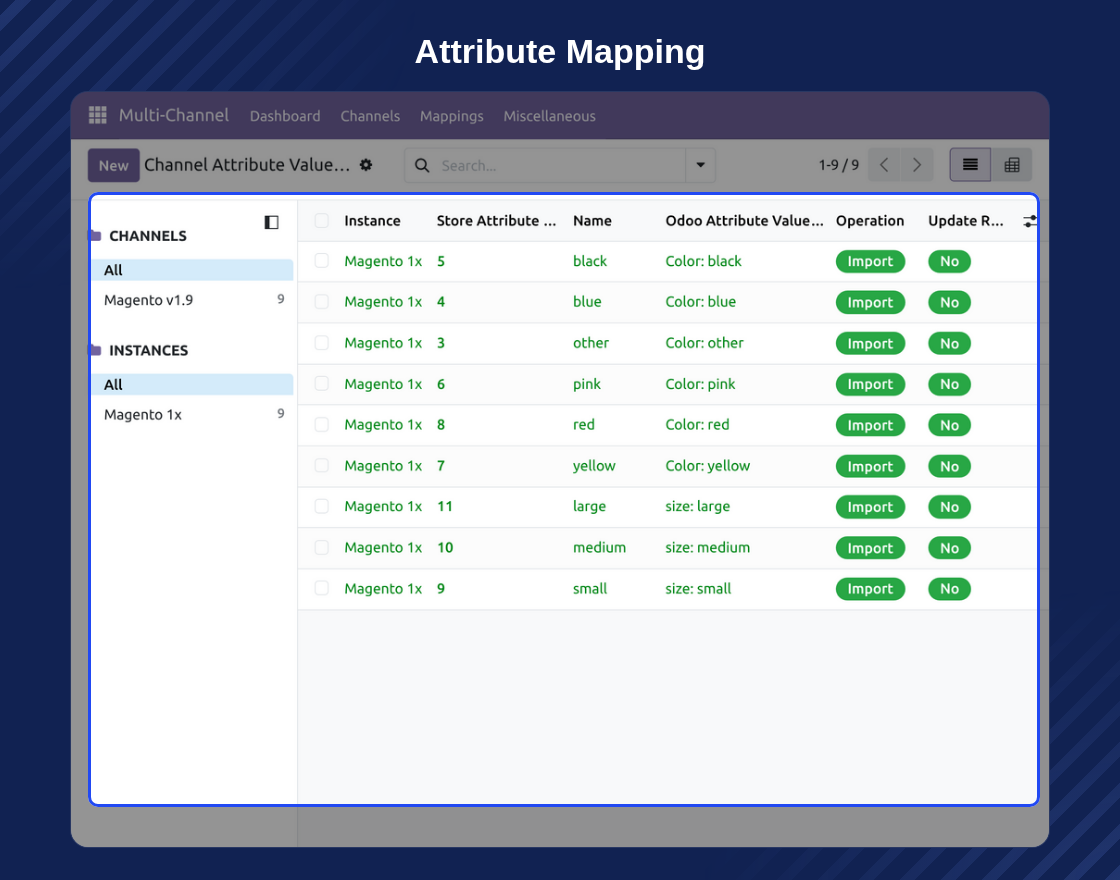The image size is (1120, 880).
Task: Switch to list view
Action: [970, 165]
